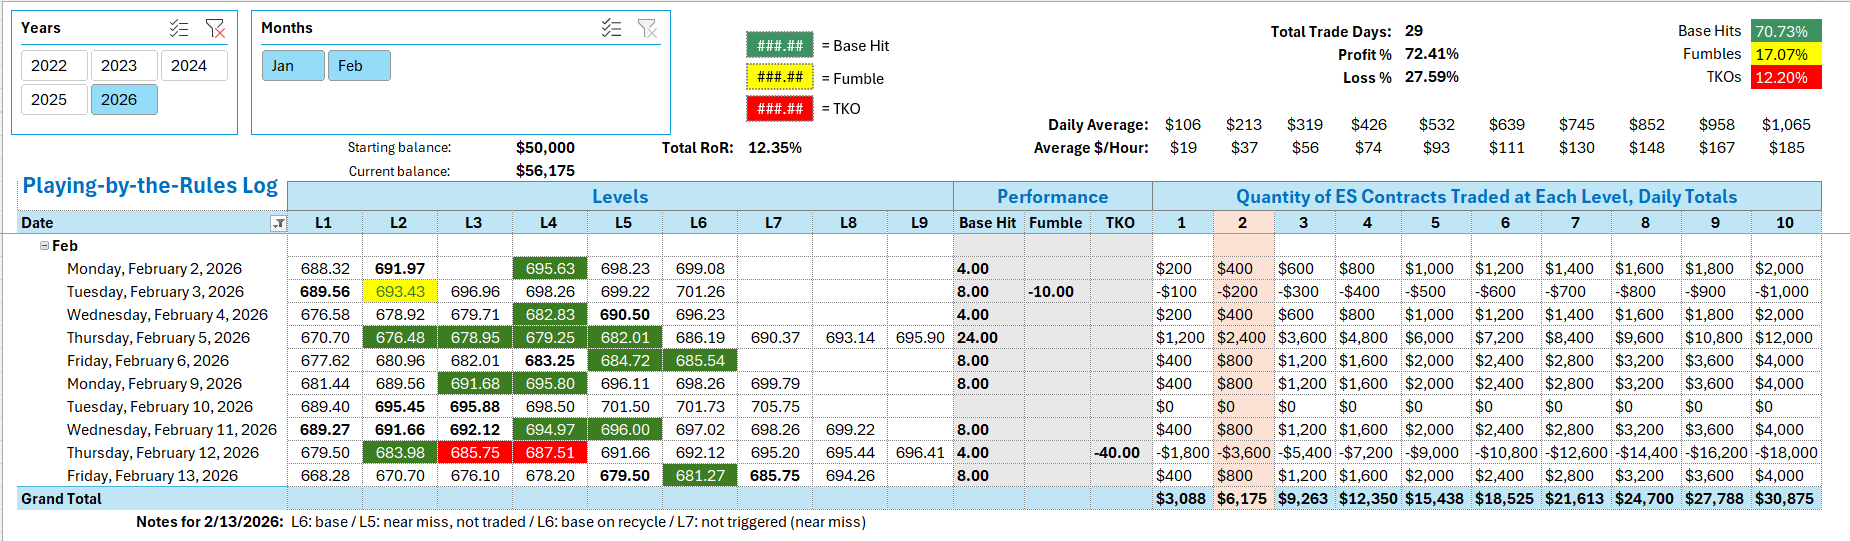The width and height of the screenshot is (1850, 541).
Task: Select the red TKO legend cell
Action: 779,108
